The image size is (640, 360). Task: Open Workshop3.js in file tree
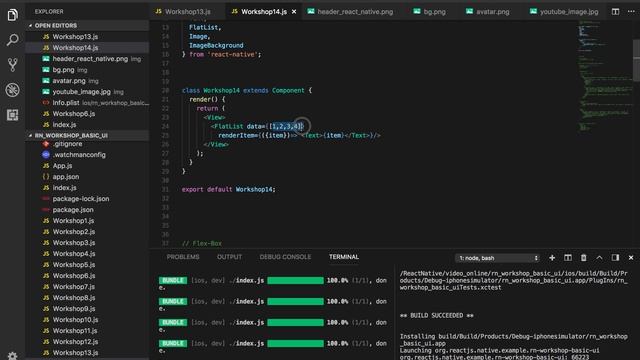(x=87, y=243)
